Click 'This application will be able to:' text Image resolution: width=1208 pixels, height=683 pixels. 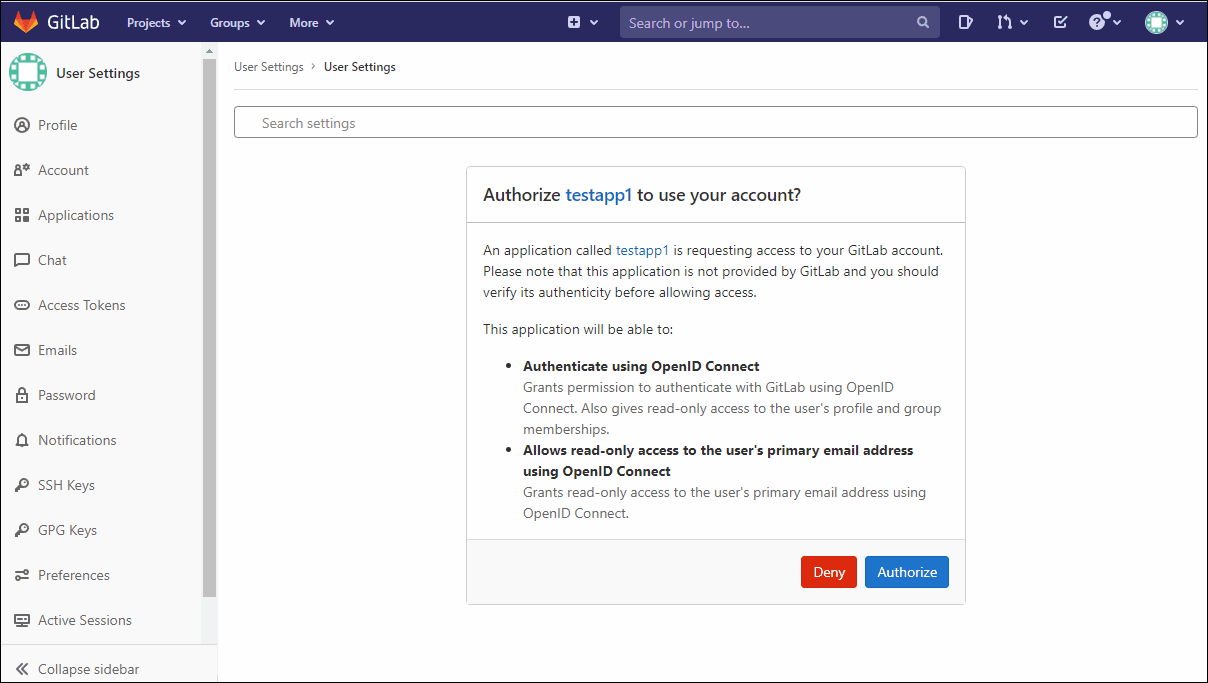[579, 329]
